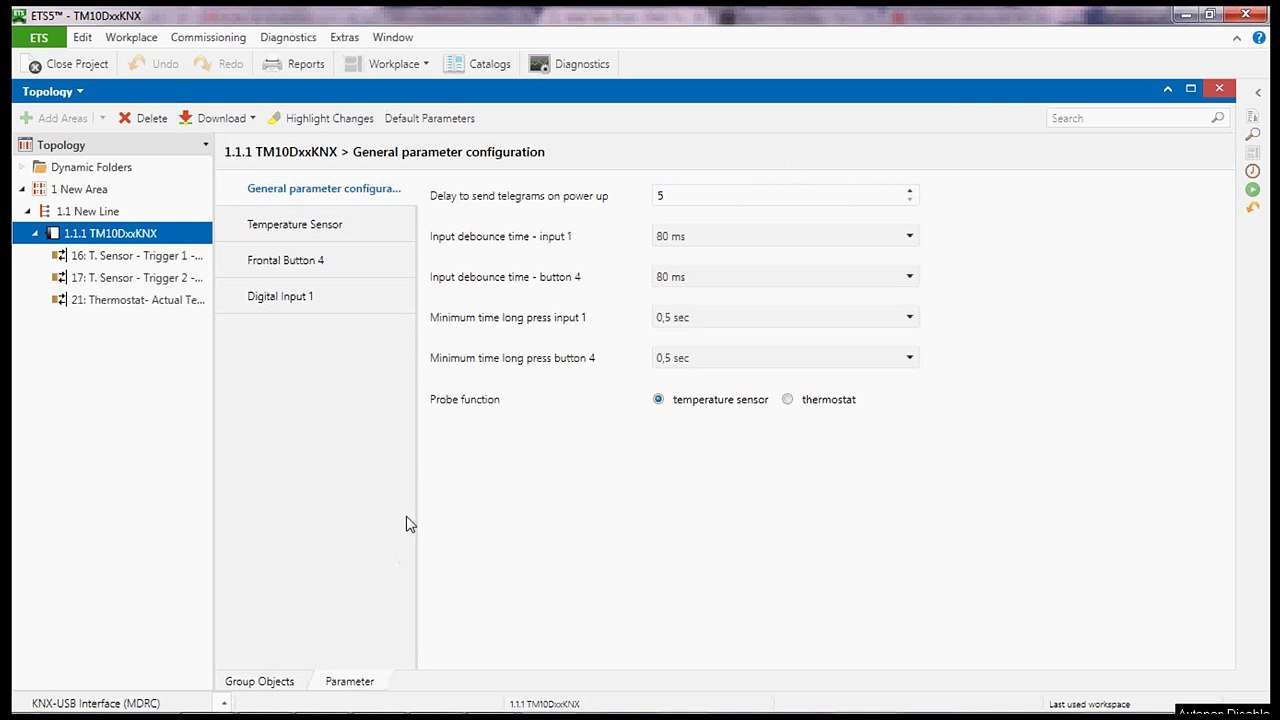The width and height of the screenshot is (1280, 720).
Task: Open Catalogs from the toolbar
Action: tap(454, 64)
